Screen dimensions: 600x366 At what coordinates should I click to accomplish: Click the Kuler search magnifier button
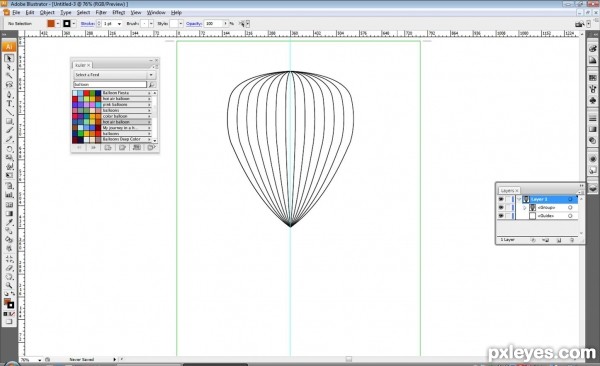pyautogui.click(x=152, y=84)
